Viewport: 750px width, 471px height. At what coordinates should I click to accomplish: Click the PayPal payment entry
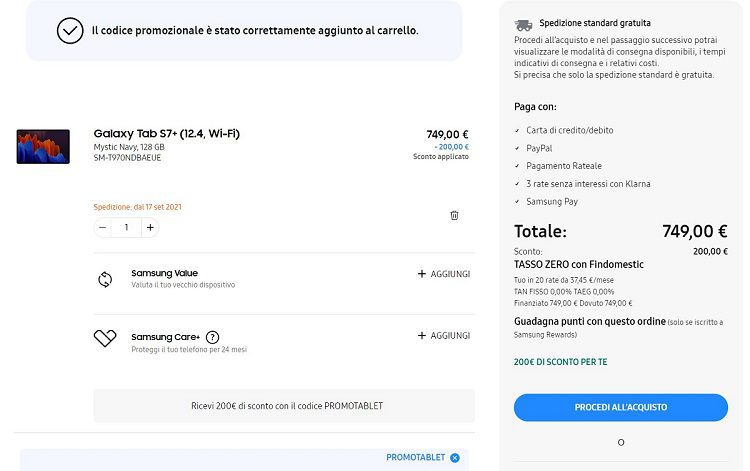click(x=539, y=148)
